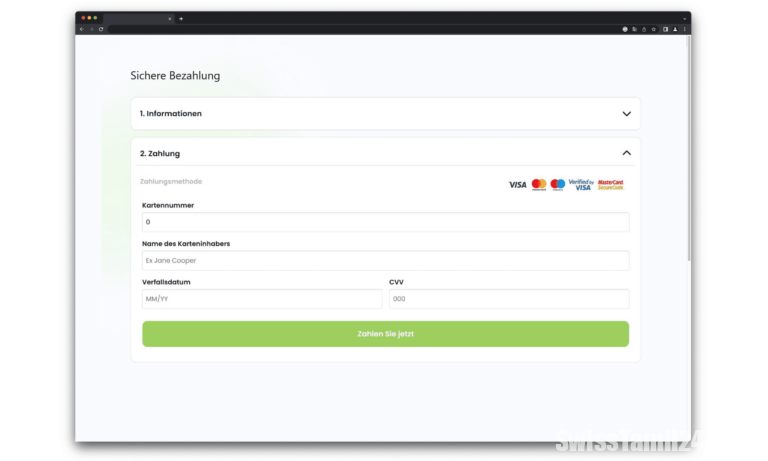The width and height of the screenshot is (768, 461).
Task: Click the Maestro card logo
Action: click(x=558, y=185)
